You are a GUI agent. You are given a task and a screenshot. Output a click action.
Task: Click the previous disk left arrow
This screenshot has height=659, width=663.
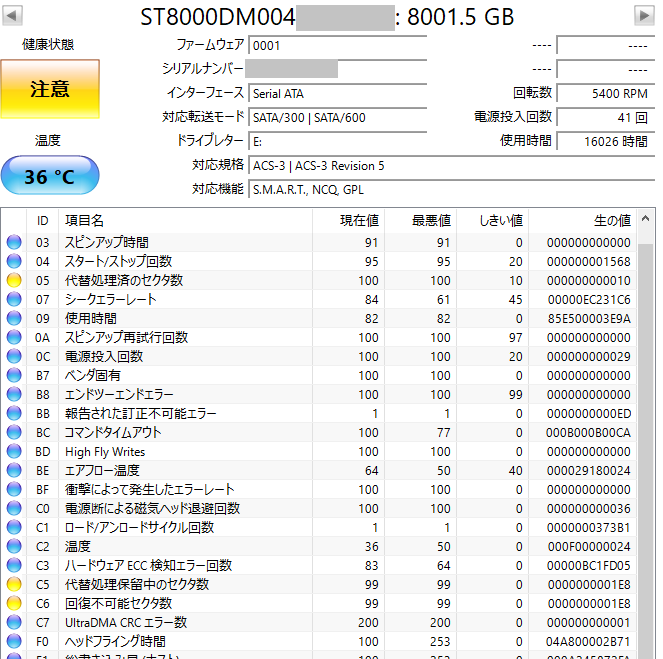point(16,16)
